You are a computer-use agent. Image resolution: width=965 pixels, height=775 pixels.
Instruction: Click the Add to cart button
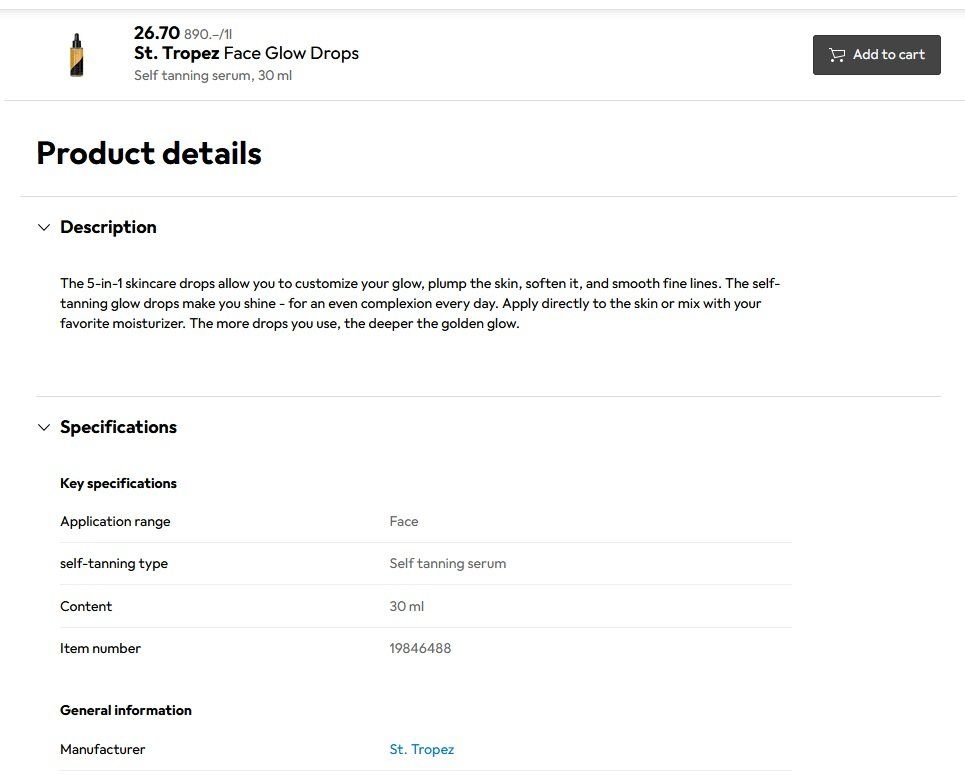point(876,55)
